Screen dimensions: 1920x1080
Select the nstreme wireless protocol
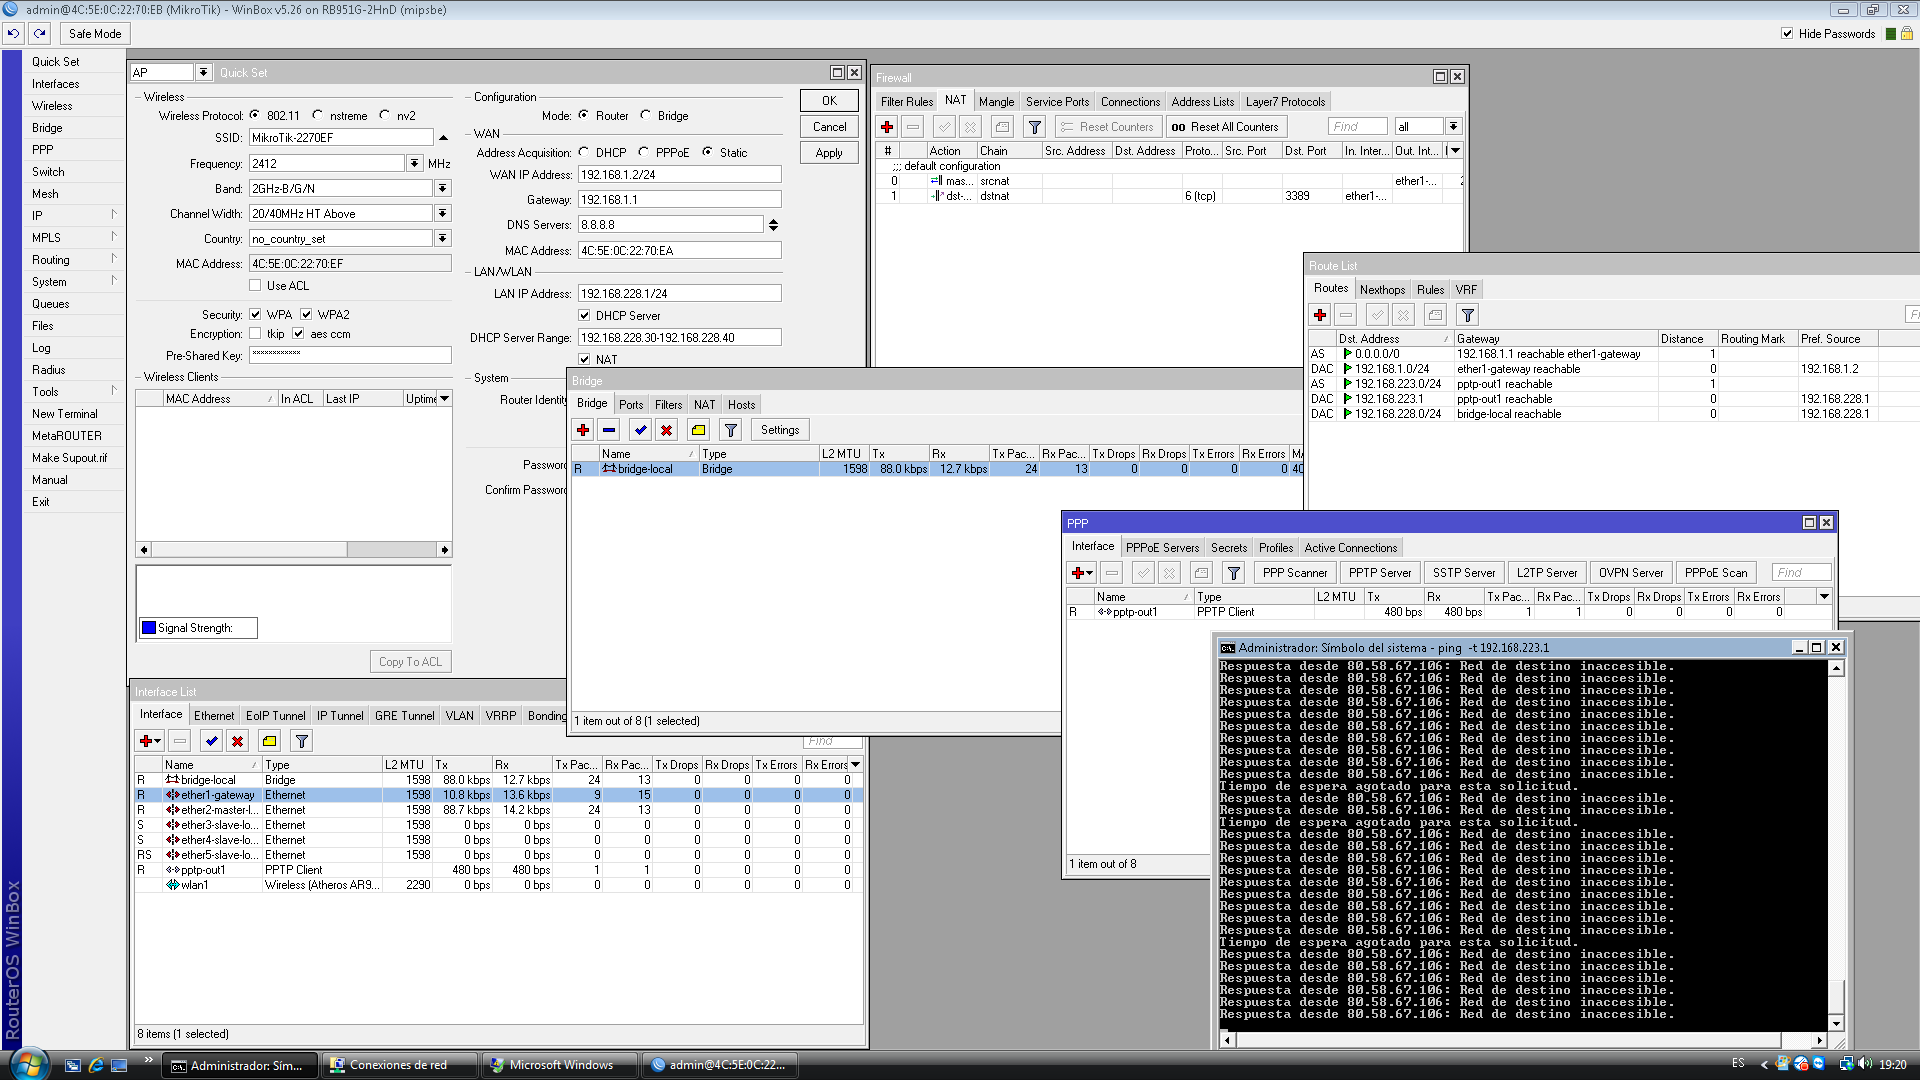[x=318, y=115]
